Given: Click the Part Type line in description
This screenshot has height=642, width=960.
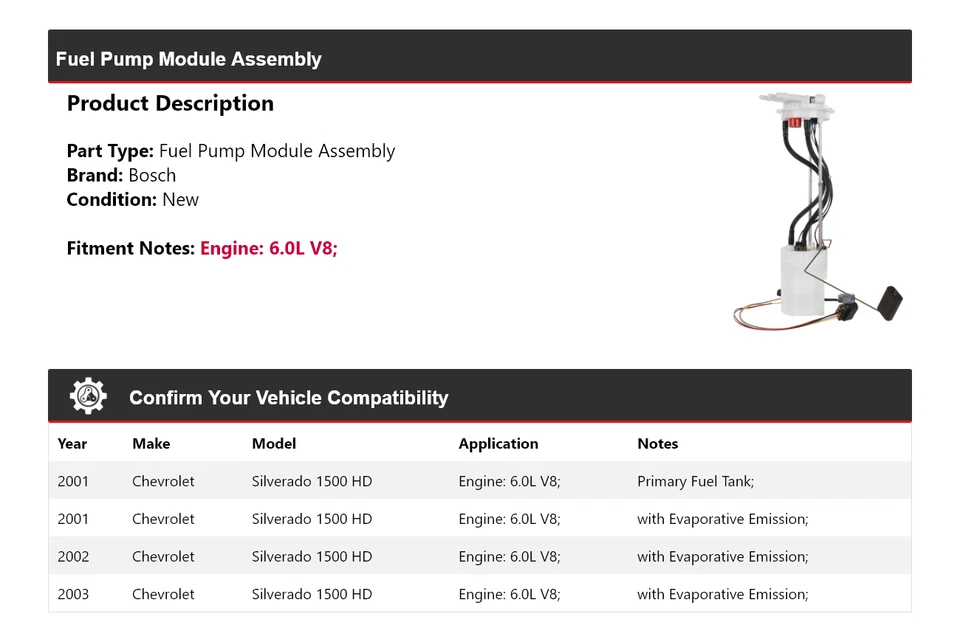Looking at the screenshot, I should click(x=231, y=151).
